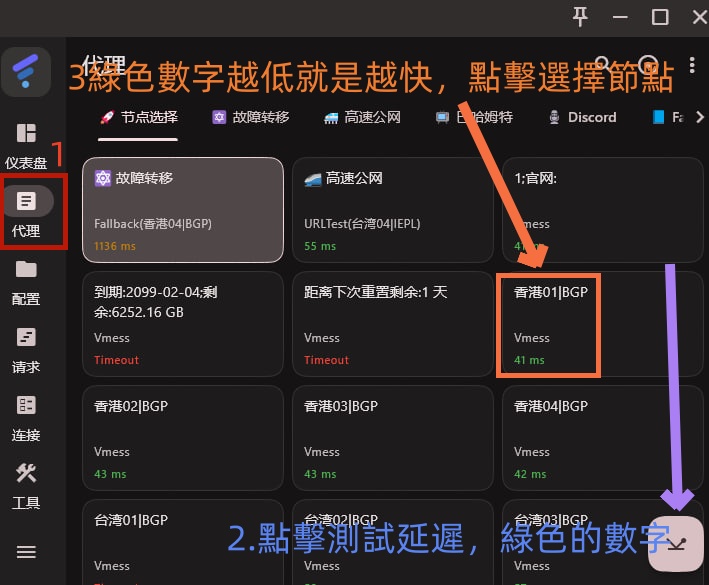Select the 故障转移 Fallback node card

point(182,210)
